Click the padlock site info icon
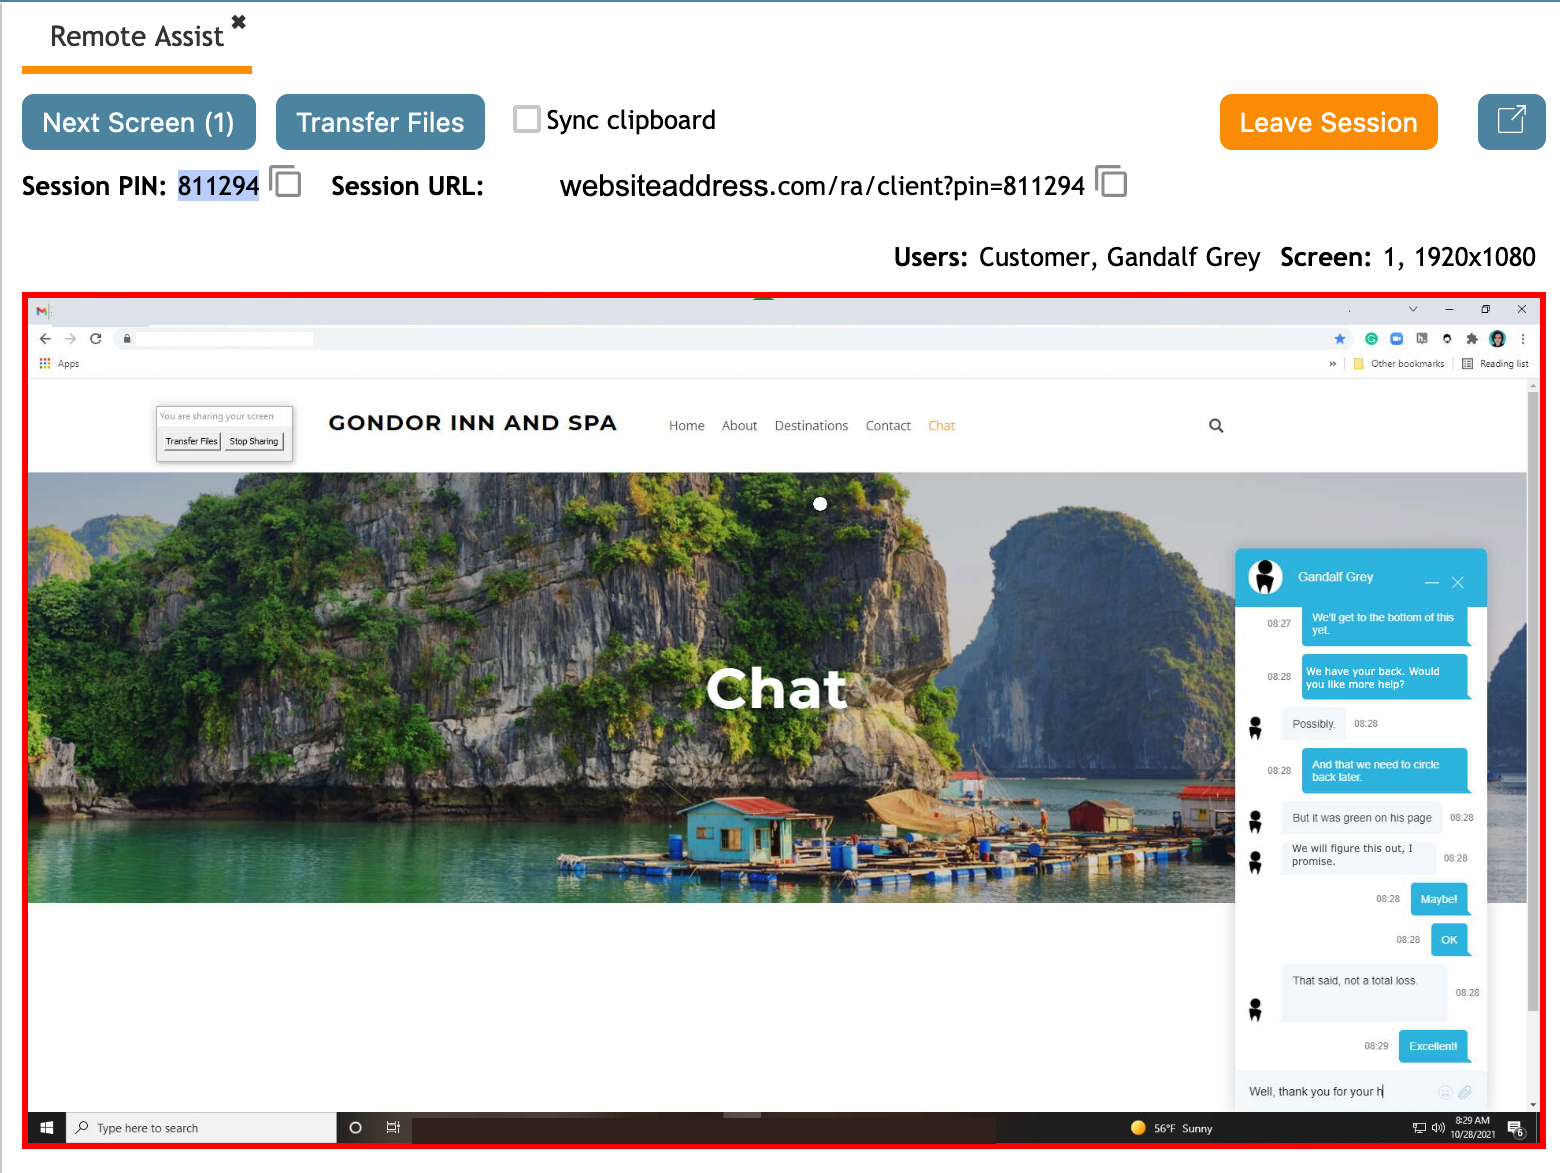 coord(127,339)
